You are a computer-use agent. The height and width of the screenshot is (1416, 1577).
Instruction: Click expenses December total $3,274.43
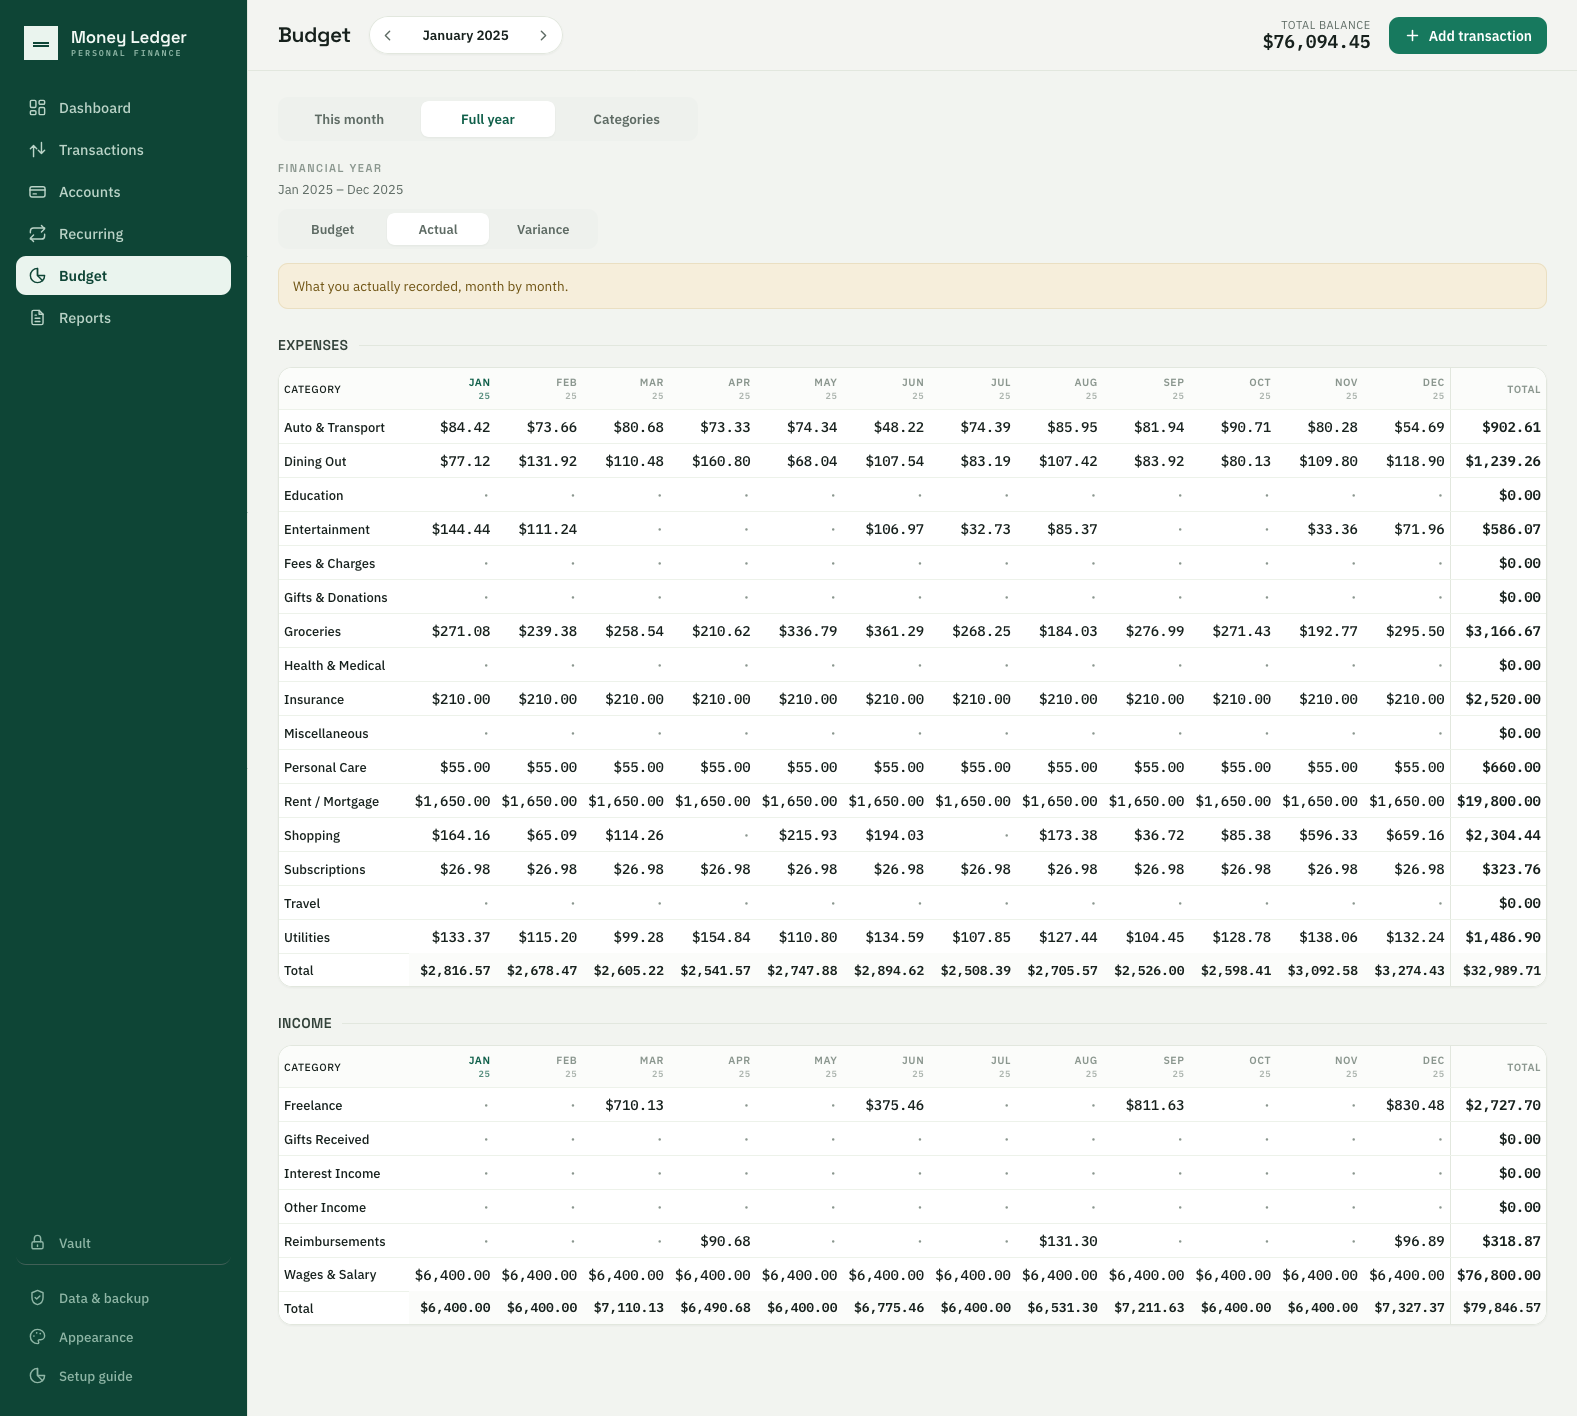point(1409,970)
